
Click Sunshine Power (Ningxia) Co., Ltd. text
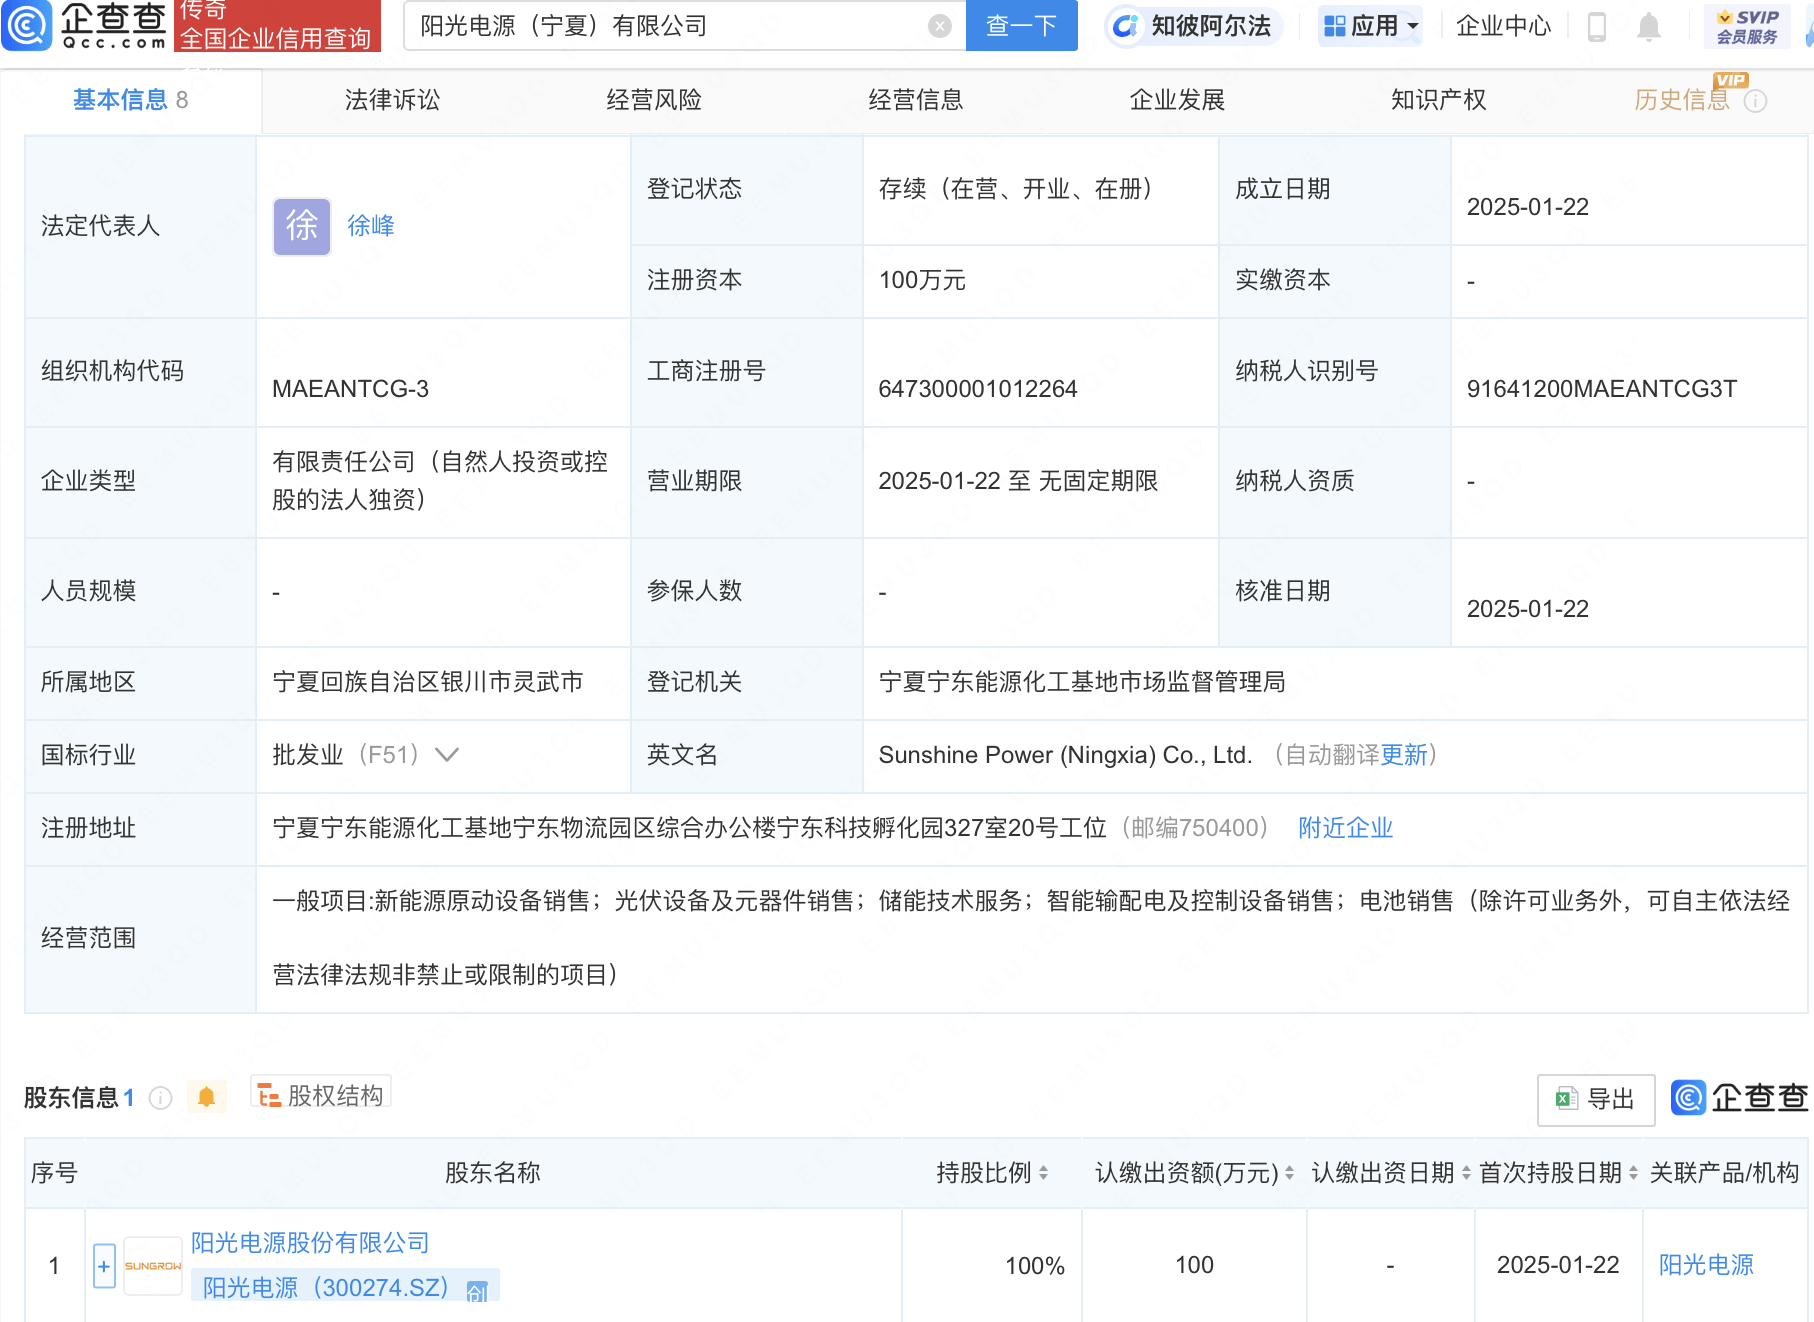pyautogui.click(x=1065, y=755)
